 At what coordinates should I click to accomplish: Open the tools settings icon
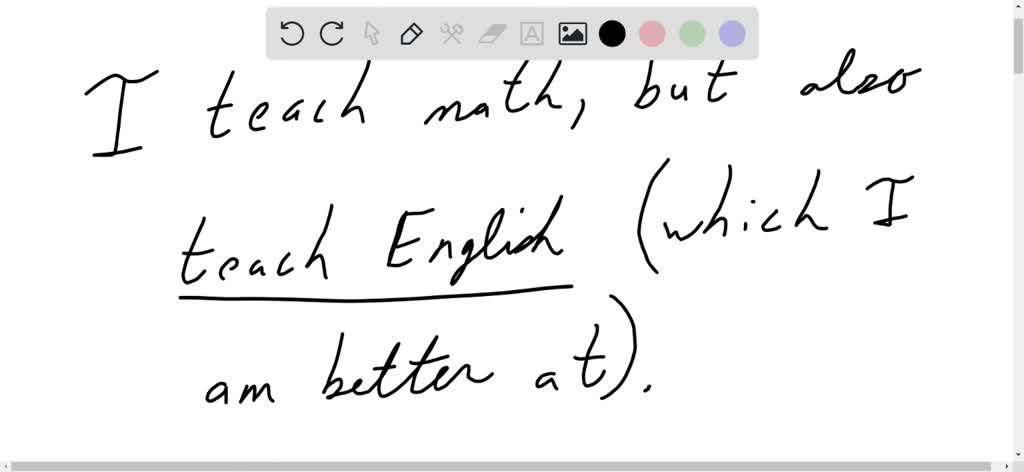click(x=451, y=33)
